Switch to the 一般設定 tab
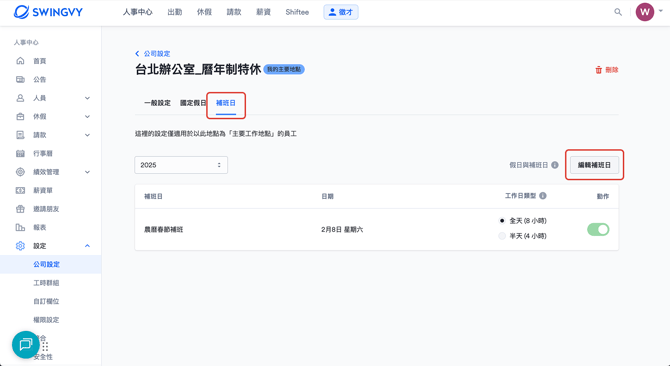670x366 pixels. 157,103
